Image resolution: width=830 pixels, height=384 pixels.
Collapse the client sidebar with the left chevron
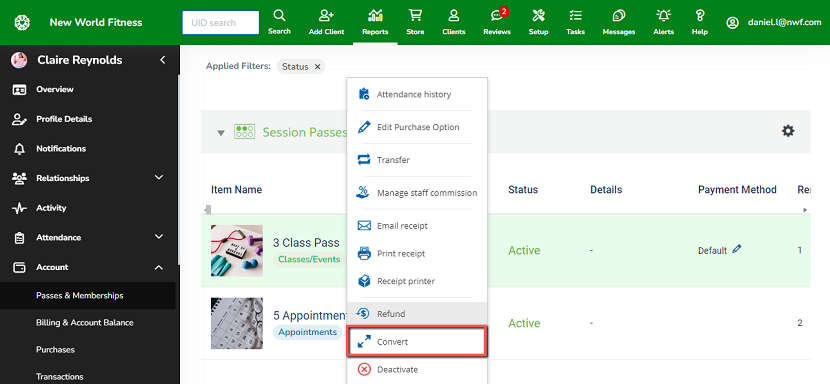pos(163,60)
